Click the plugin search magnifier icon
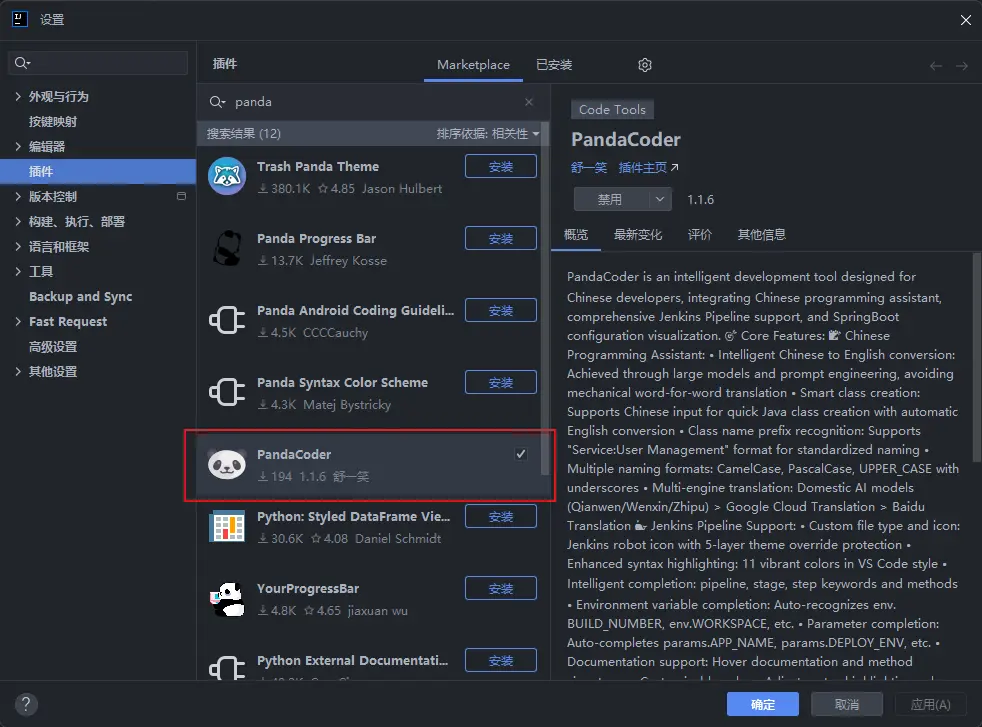This screenshot has width=982, height=727. pyautogui.click(x=217, y=101)
